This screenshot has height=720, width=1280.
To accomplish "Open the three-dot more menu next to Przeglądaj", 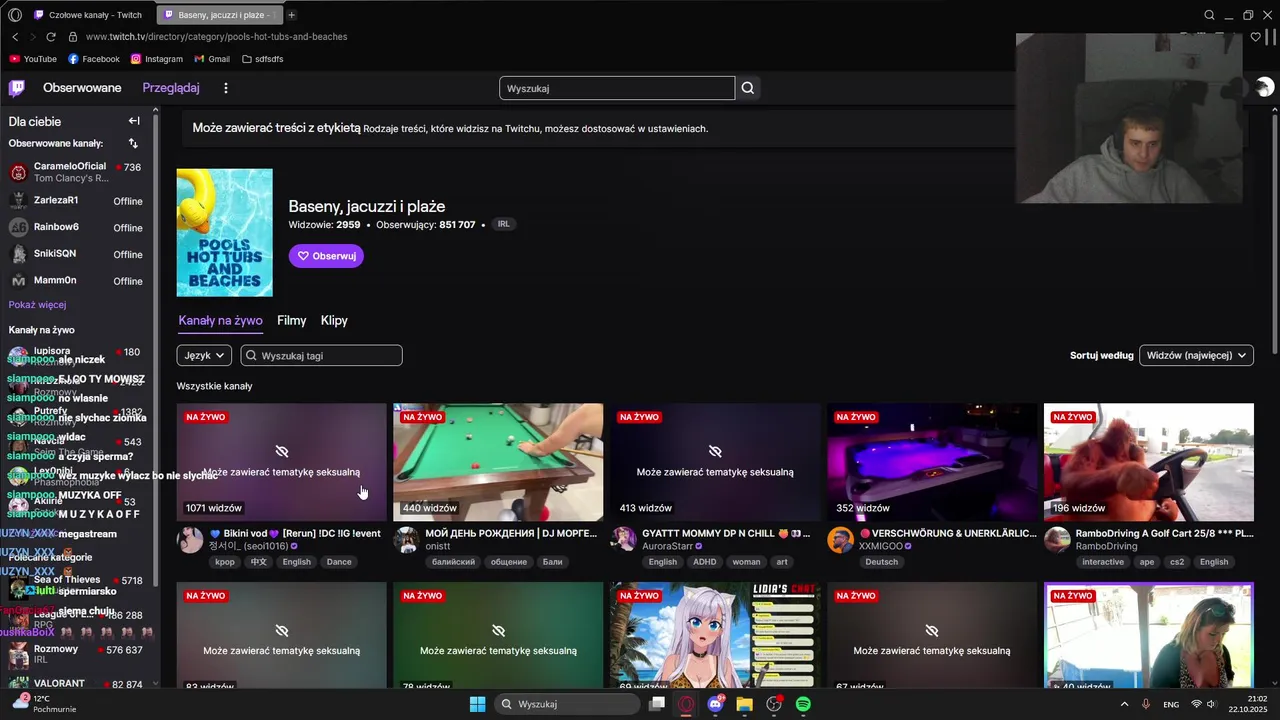I will point(226,88).
